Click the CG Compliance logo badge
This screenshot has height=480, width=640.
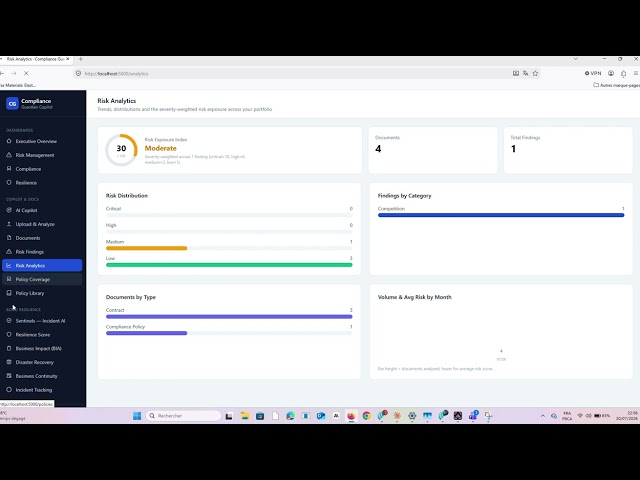click(12, 104)
